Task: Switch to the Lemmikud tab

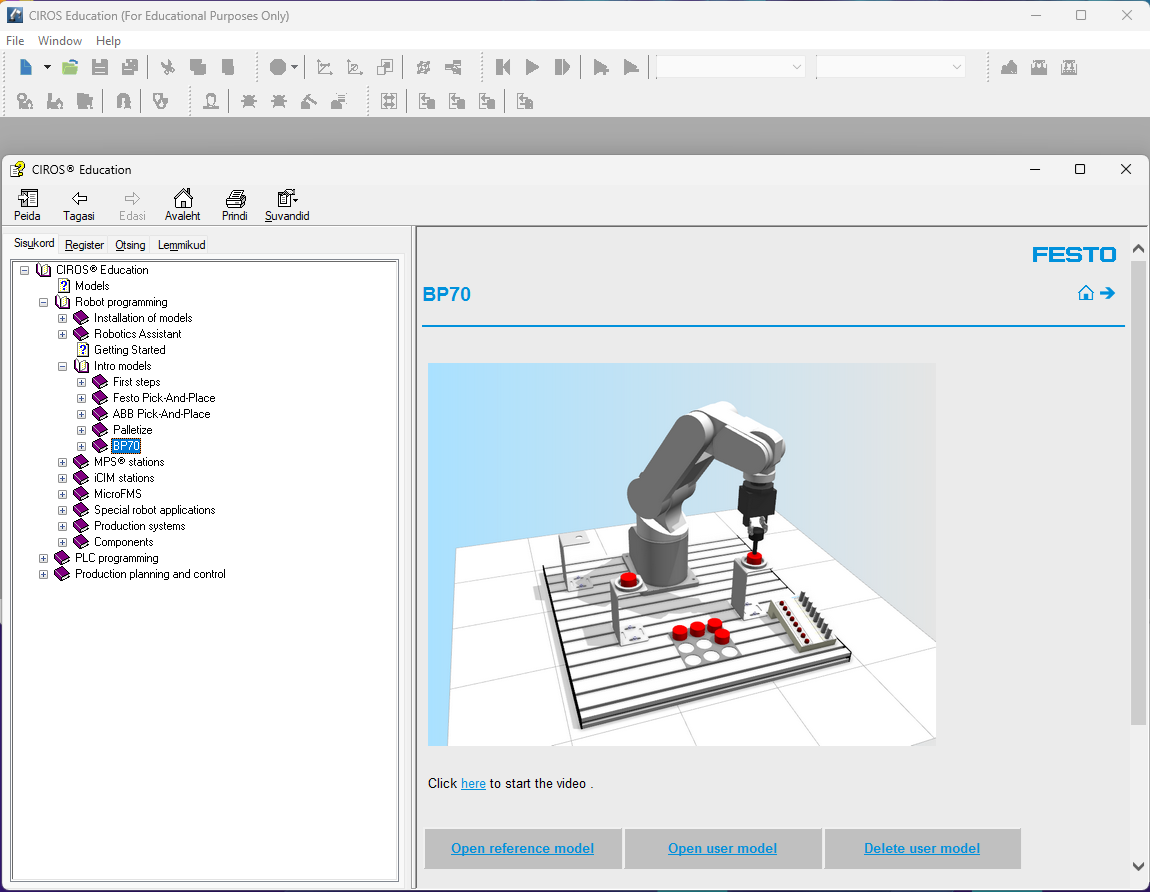Action: coord(181,245)
